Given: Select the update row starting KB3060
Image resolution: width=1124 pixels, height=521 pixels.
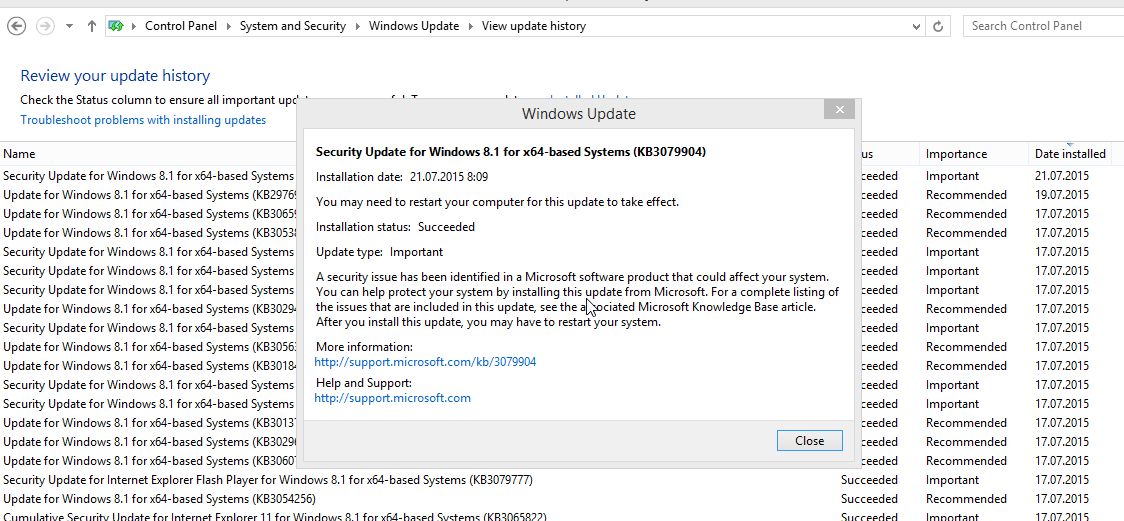Looking at the screenshot, I should pos(149,460).
